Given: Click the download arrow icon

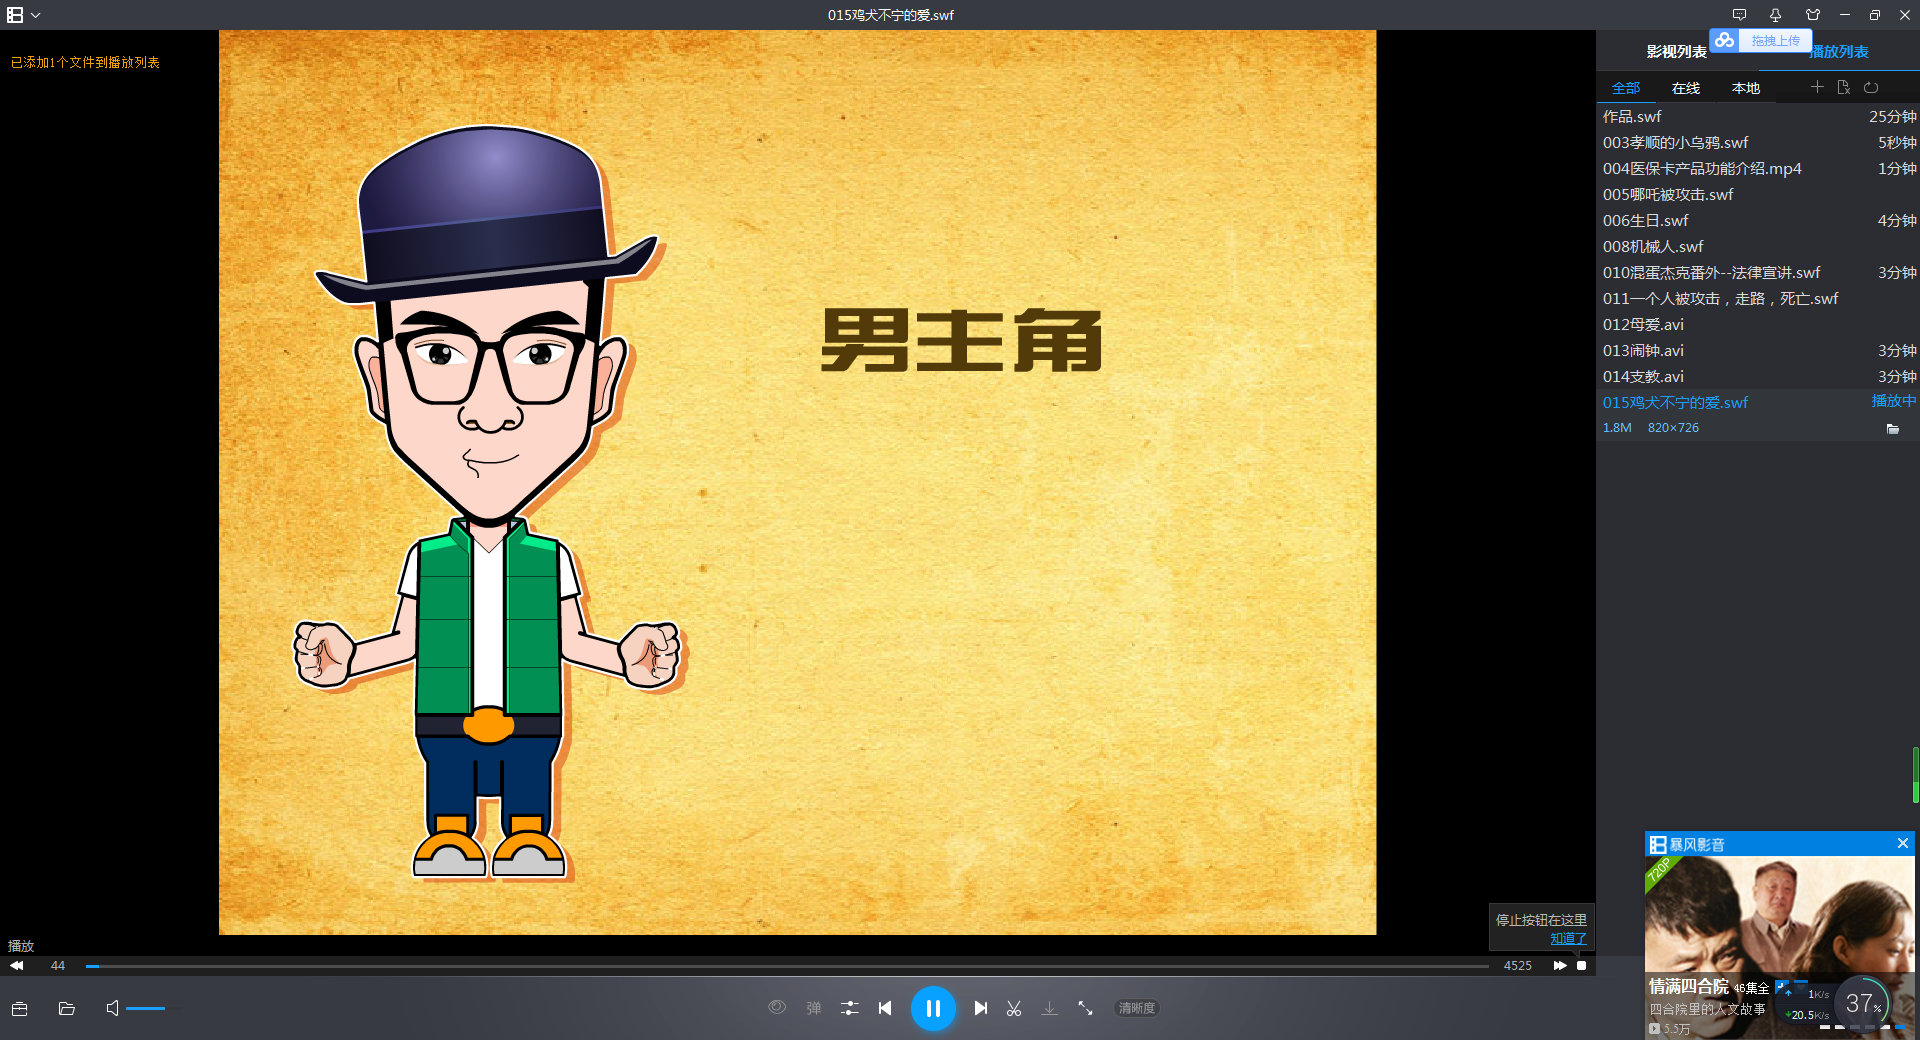Looking at the screenshot, I should click(x=1049, y=1008).
